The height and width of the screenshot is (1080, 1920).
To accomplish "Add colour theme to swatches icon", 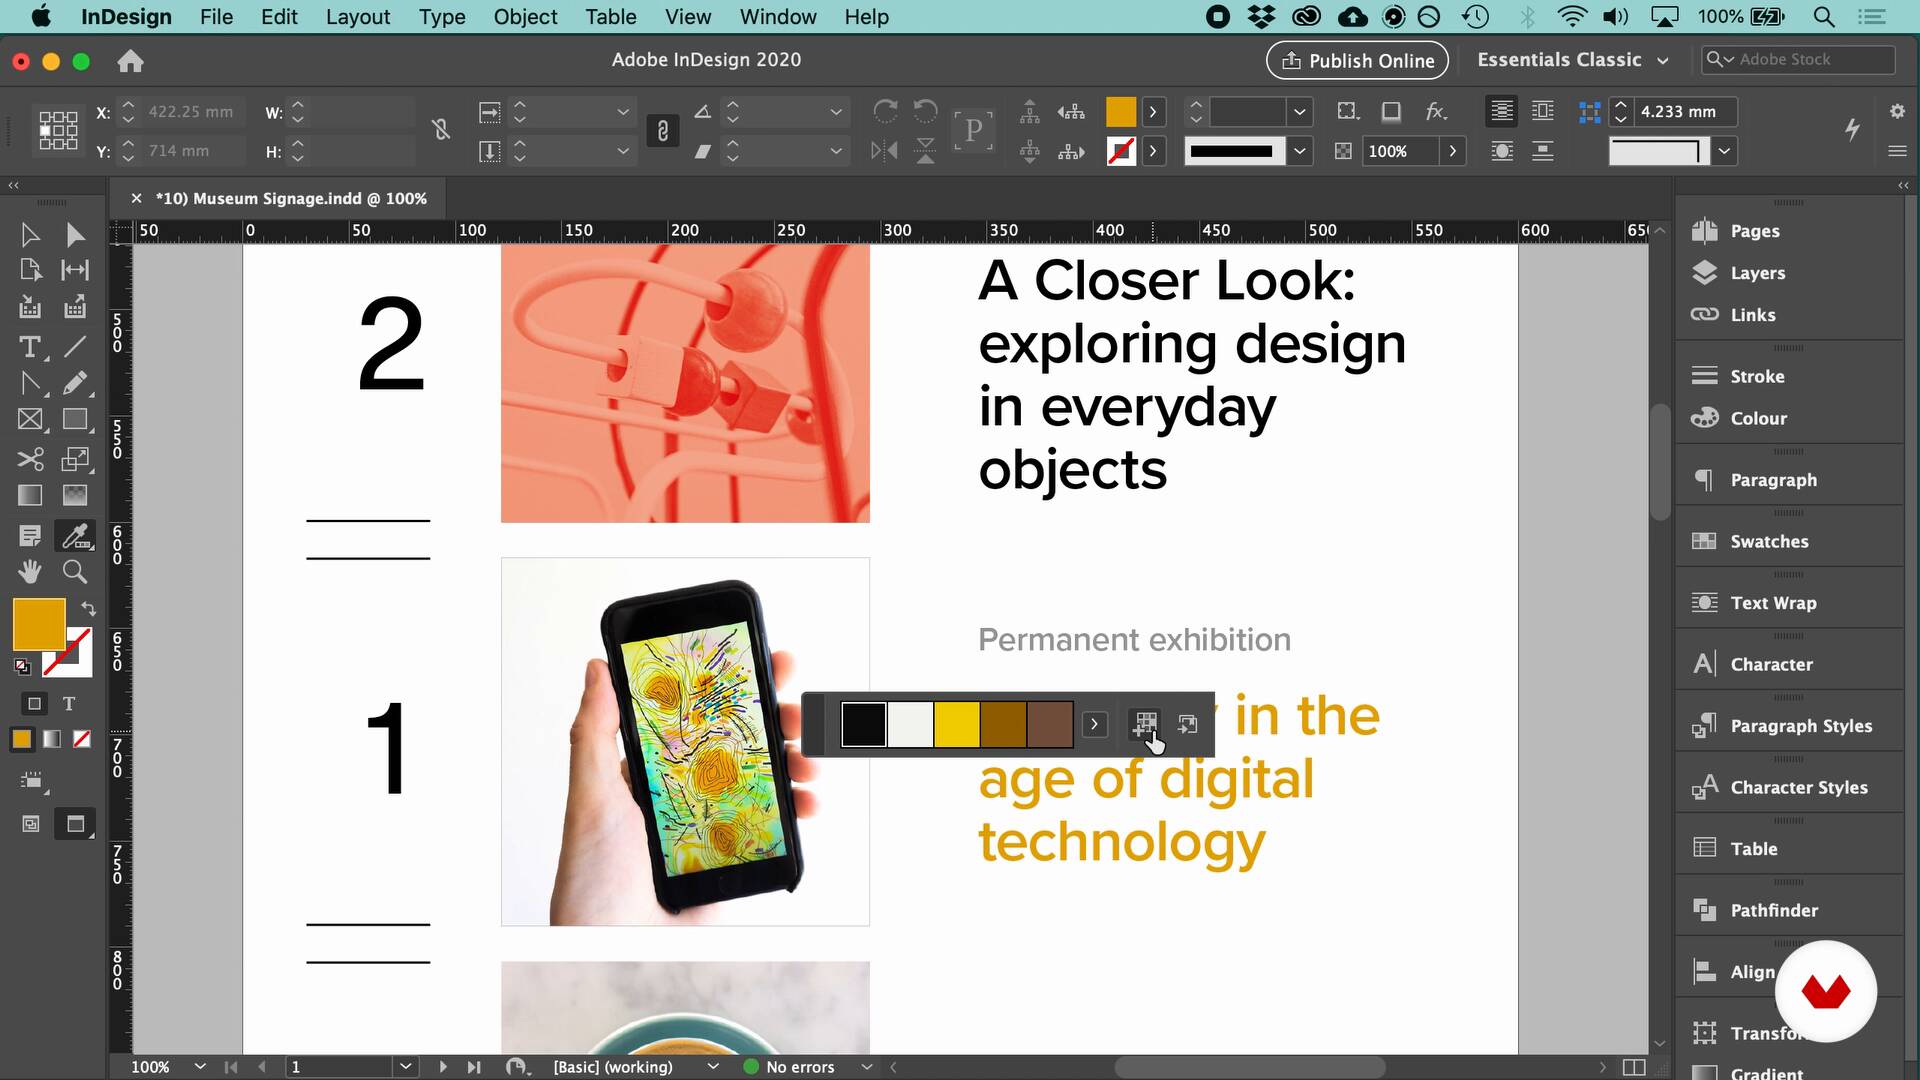I will 1145,724.
